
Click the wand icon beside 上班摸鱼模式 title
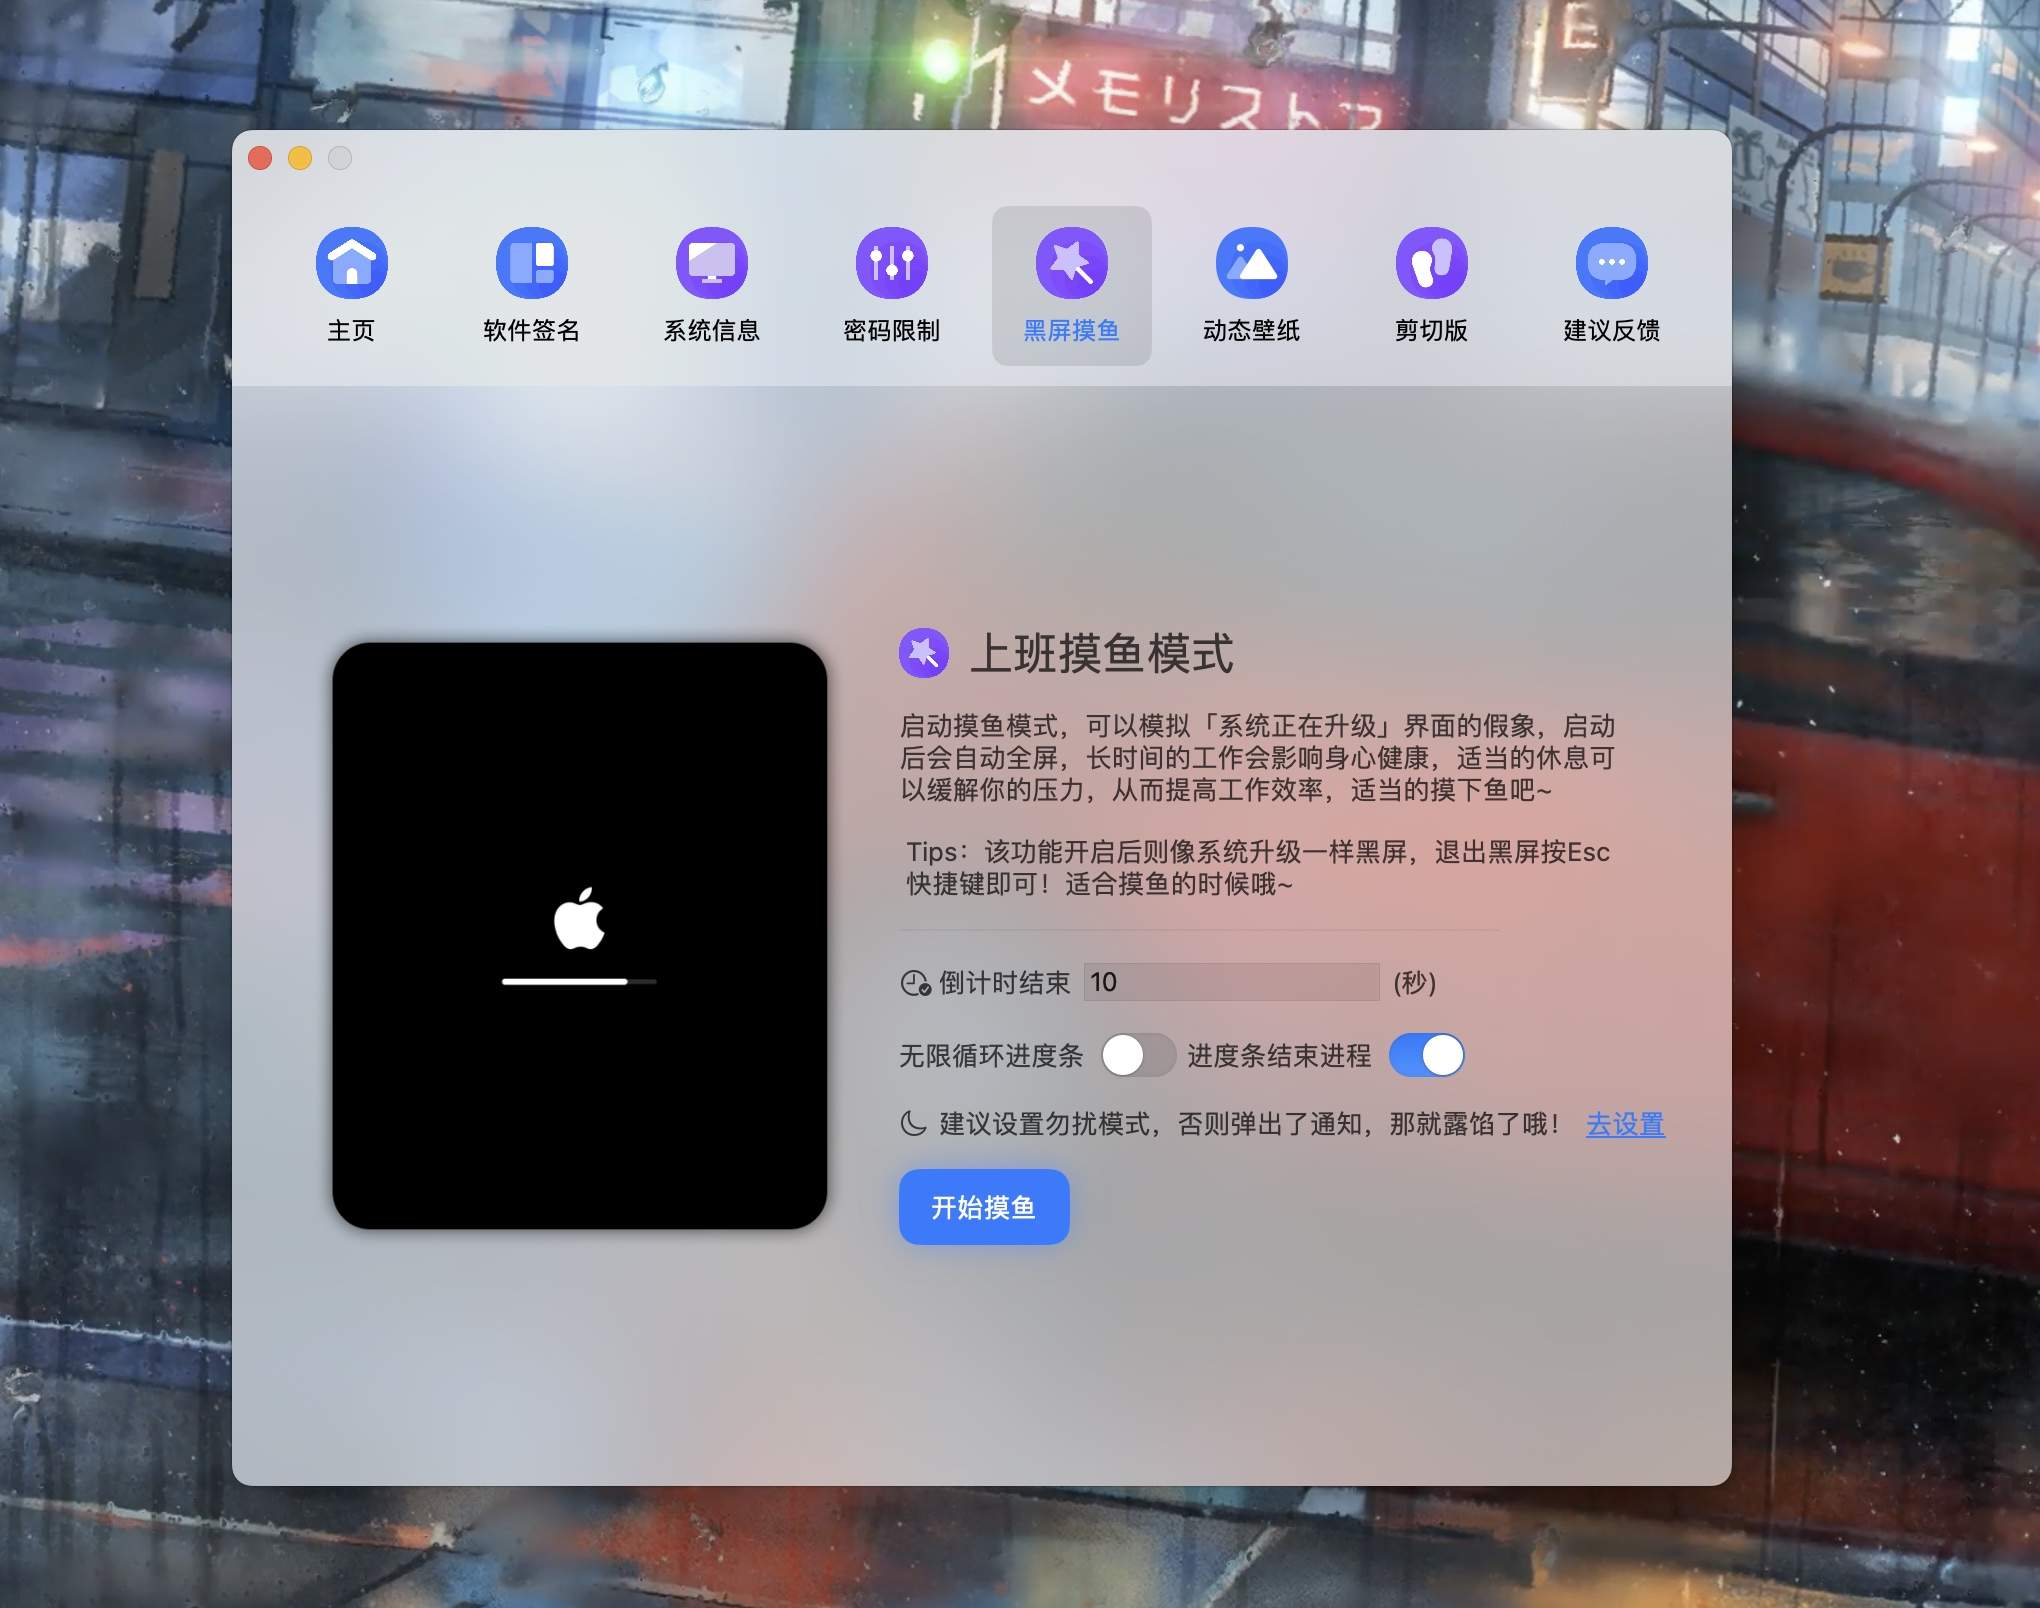pos(925,655)
